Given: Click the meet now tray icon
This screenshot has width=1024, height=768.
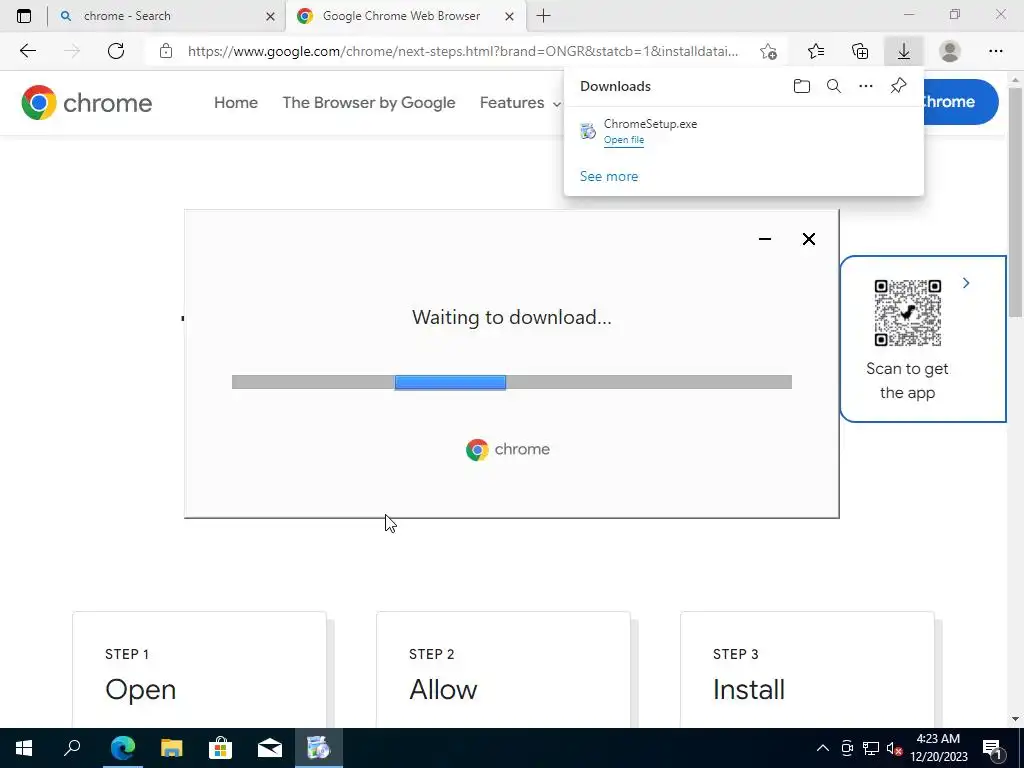Looking at the screenshot, I should tap(847, 748).
